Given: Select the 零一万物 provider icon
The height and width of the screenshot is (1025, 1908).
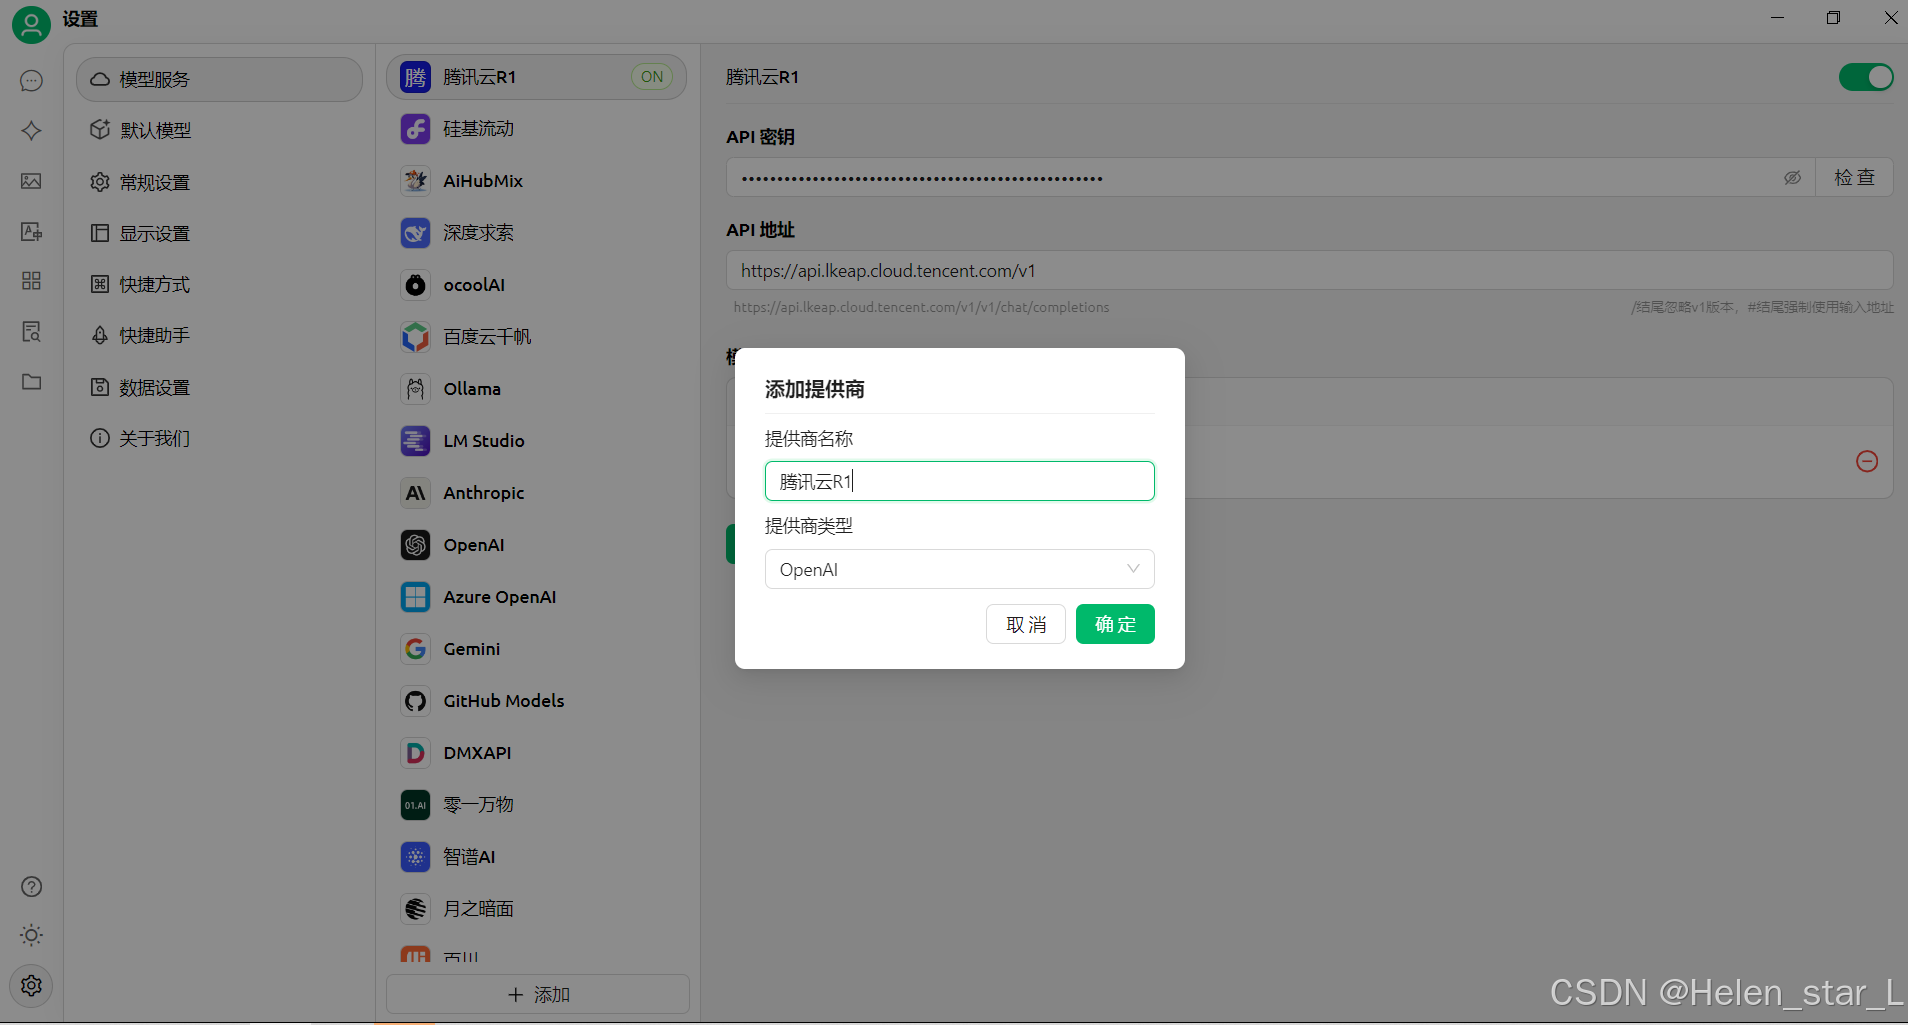Looking at the screenshot, I should pos(415,805).
